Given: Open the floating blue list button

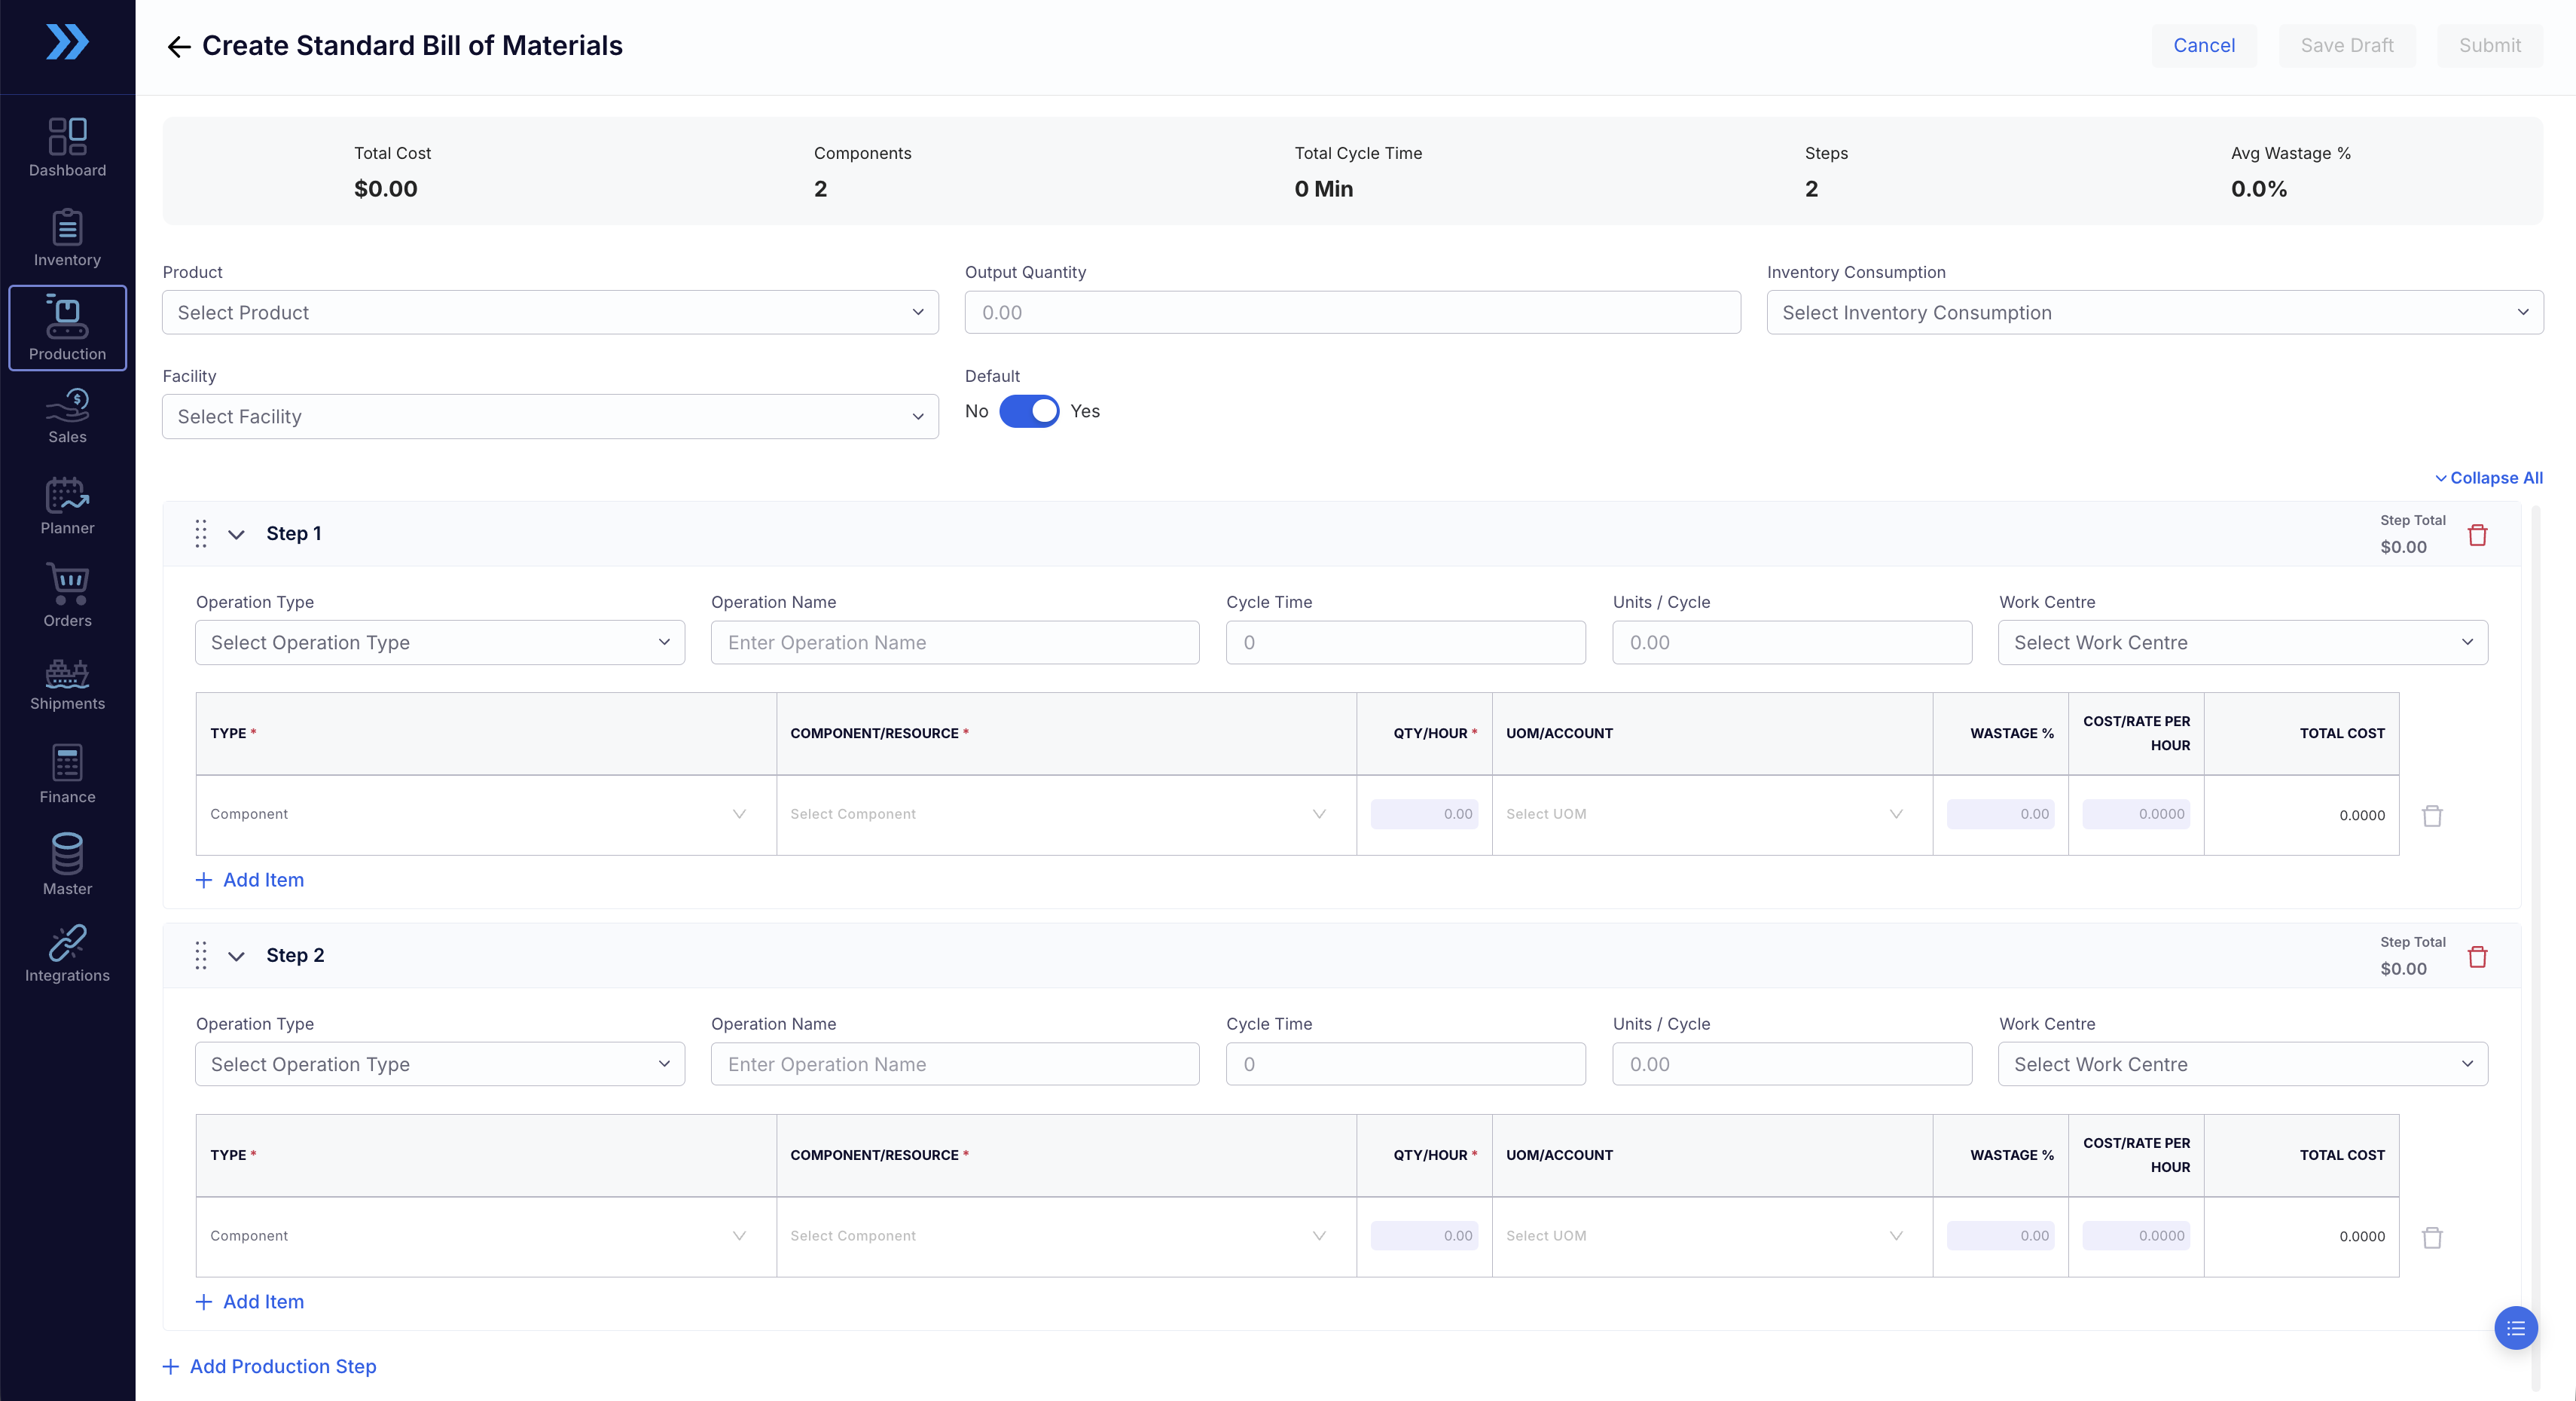Looking at the screenshot, I should click(x=2515, y=1328).
